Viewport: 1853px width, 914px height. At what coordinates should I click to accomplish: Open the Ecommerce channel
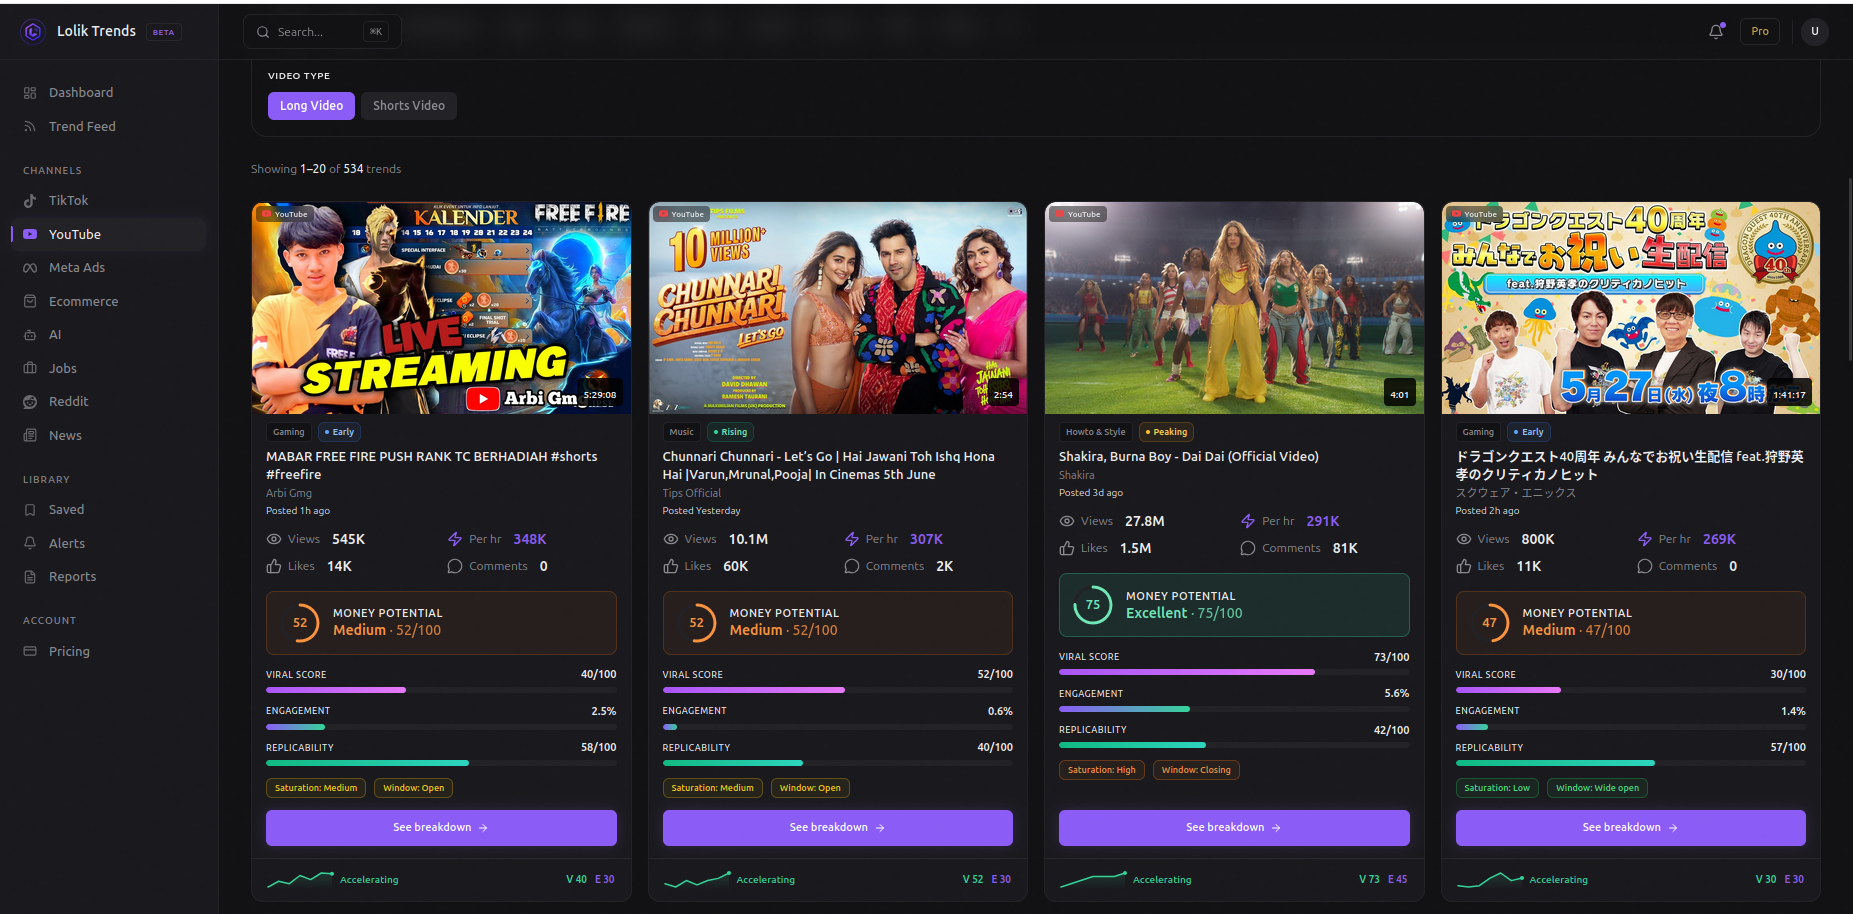(109, 301)
